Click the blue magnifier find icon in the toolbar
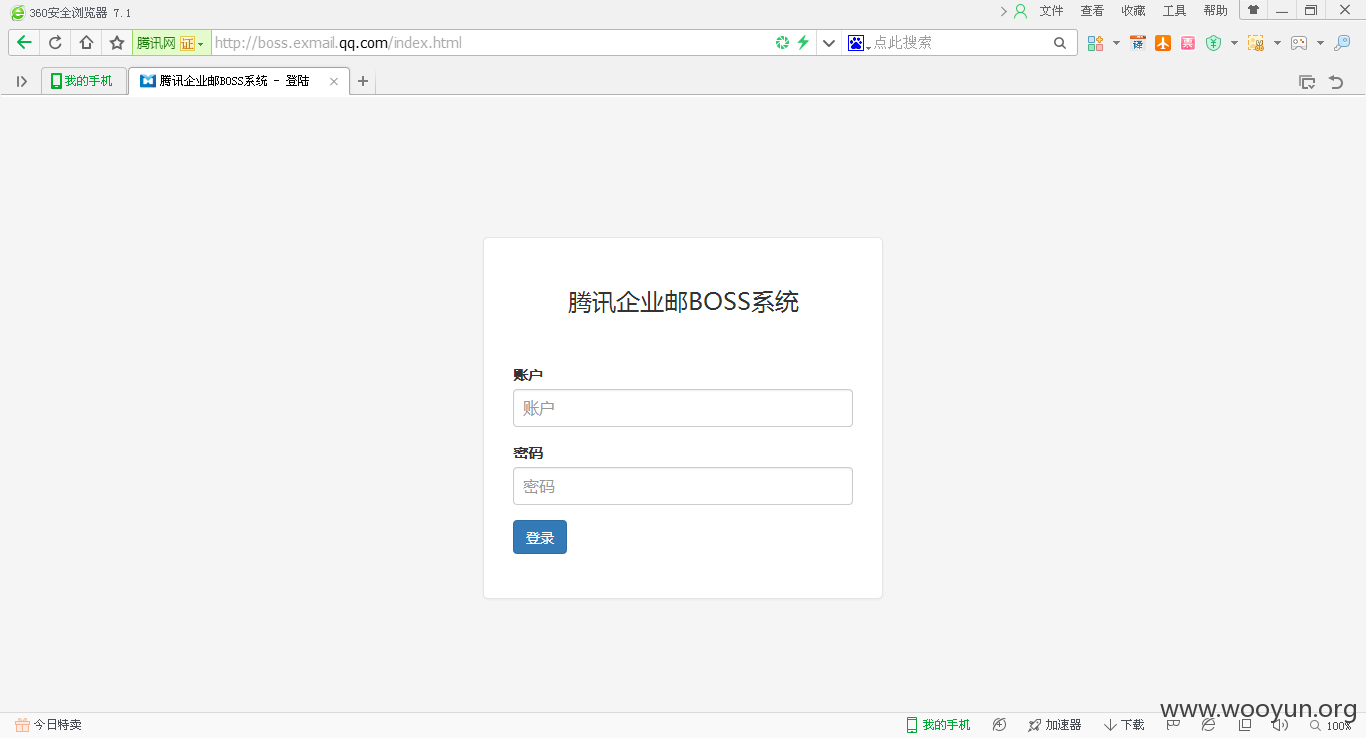 point(1342,43)
